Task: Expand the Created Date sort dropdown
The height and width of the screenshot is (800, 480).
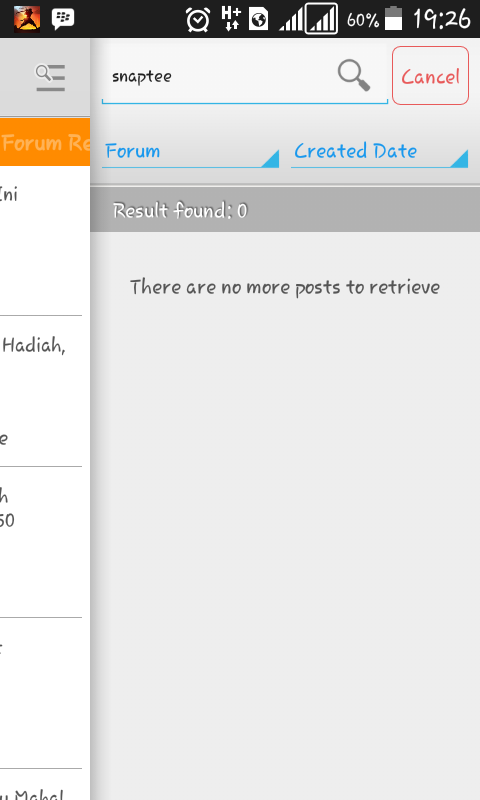Action: pyautogui.click(x=380, y=152)
